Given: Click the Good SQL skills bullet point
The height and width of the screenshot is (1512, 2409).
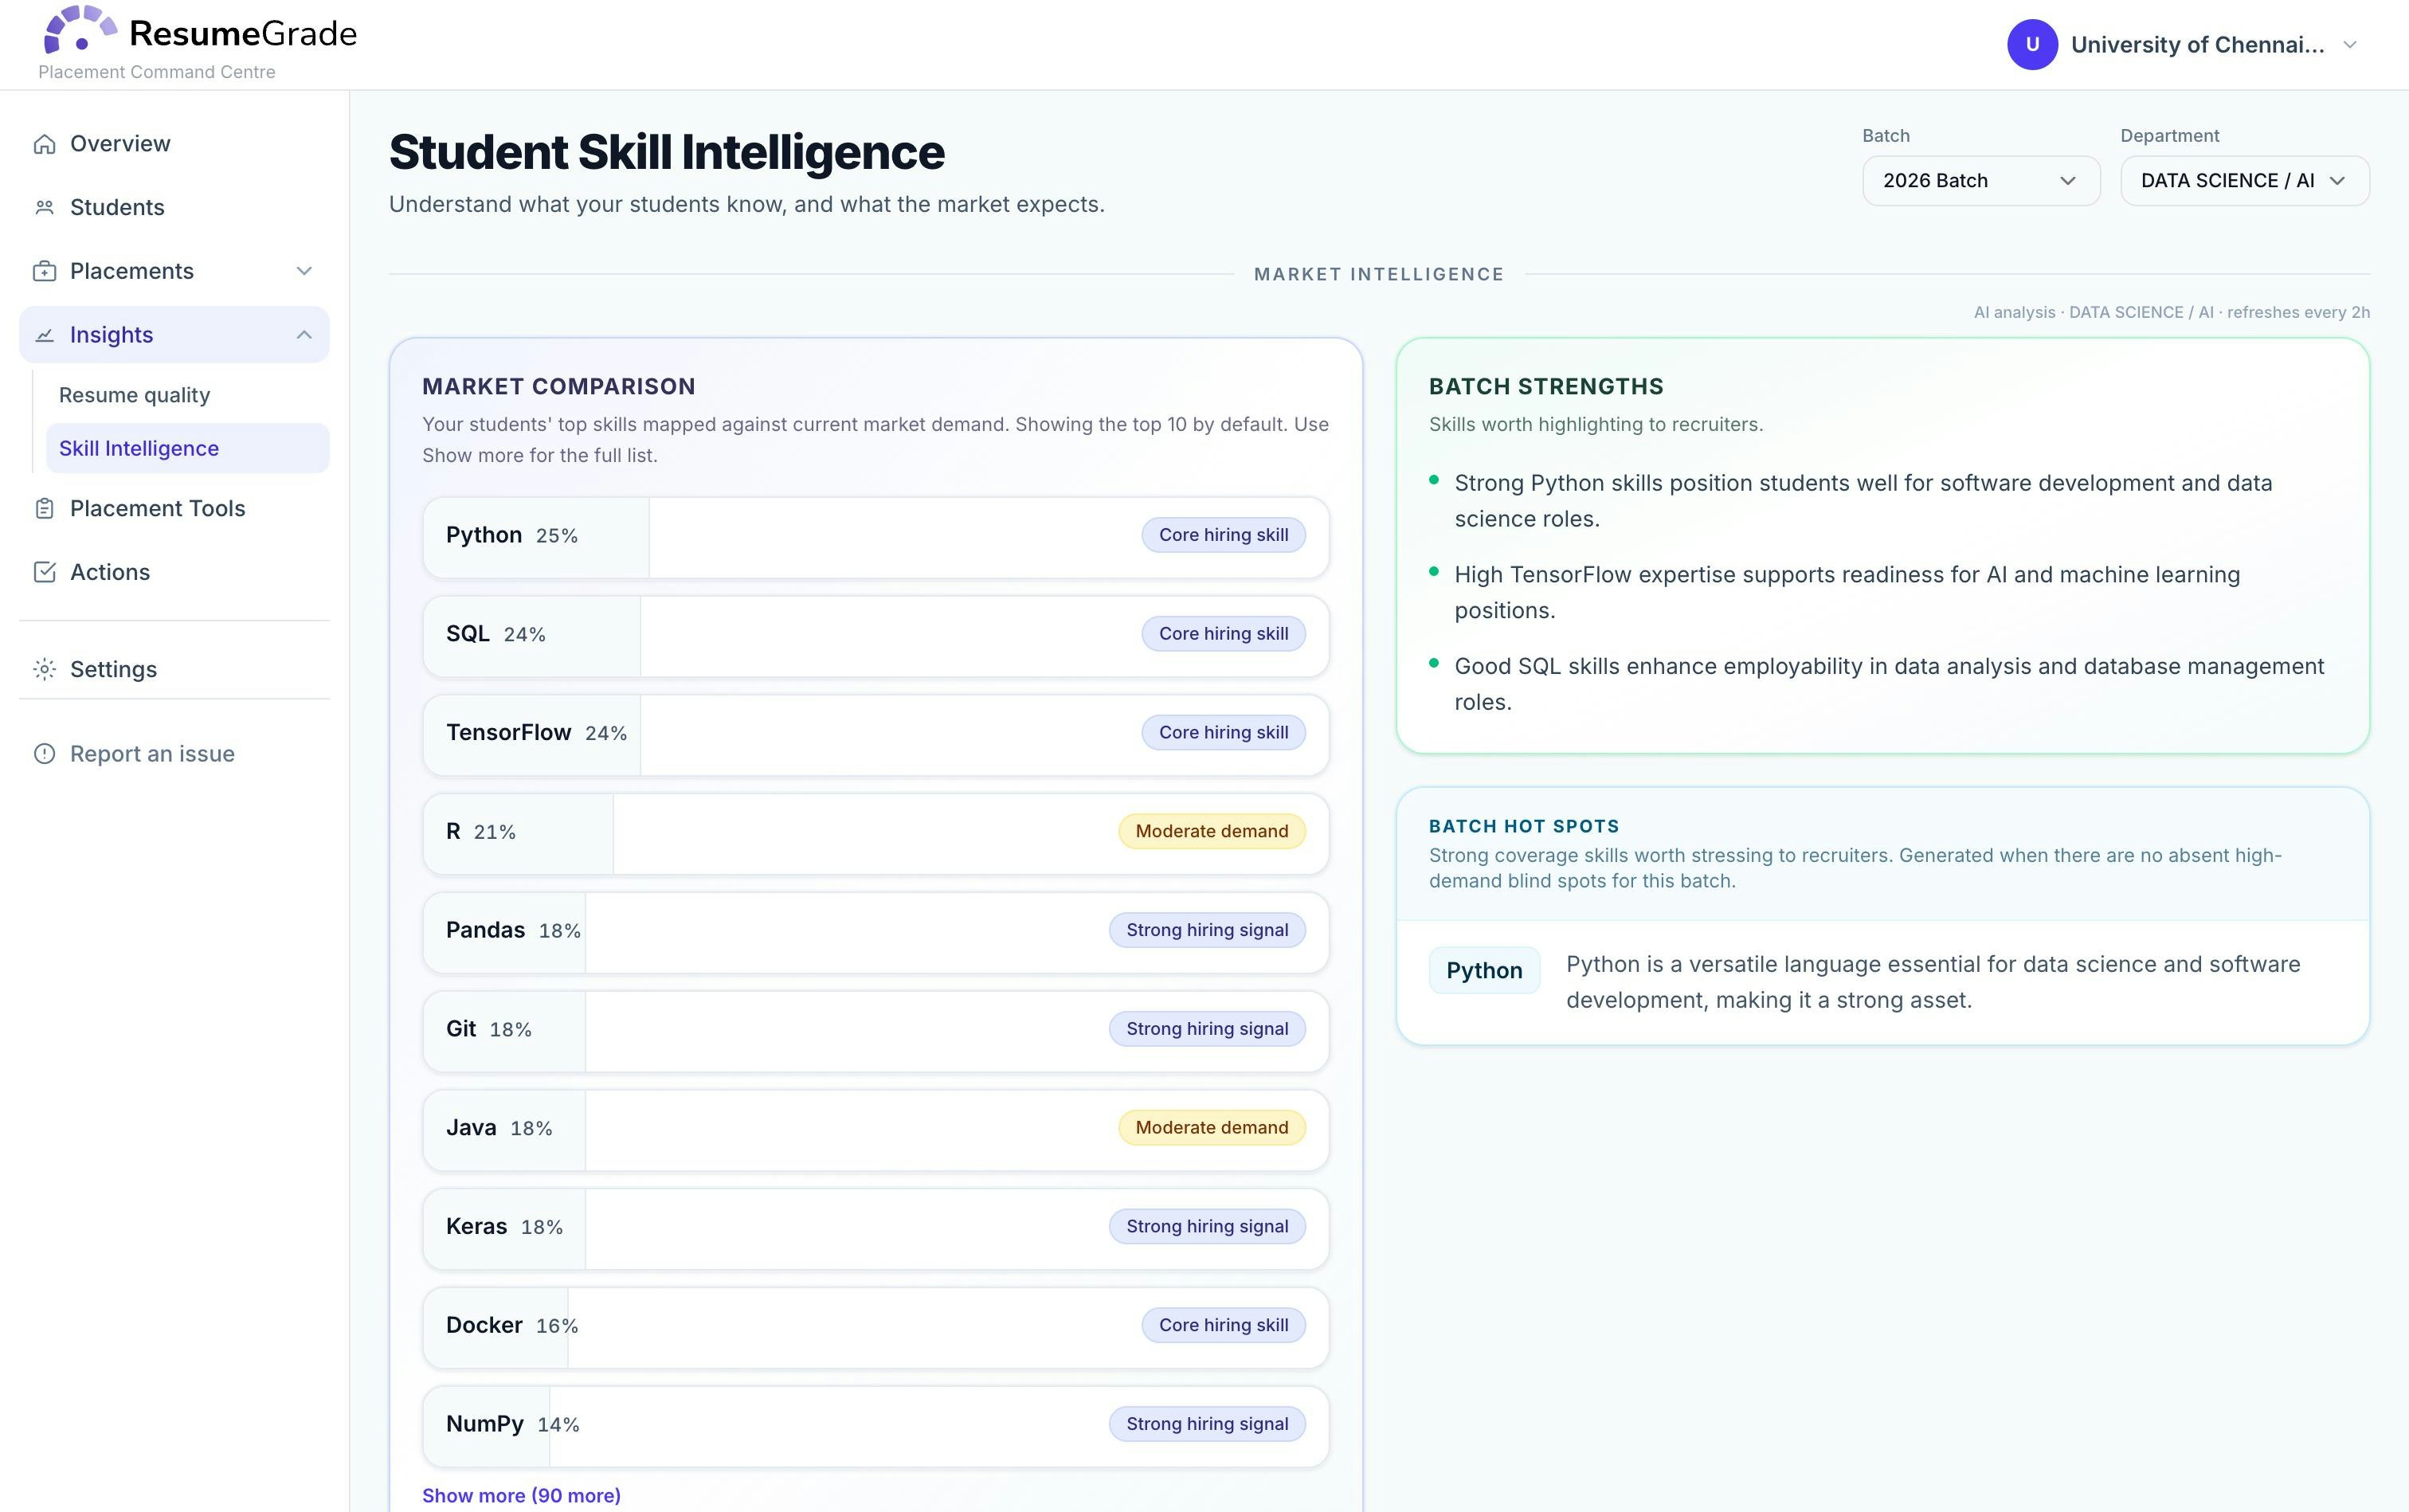Looking at the screenshot, I should [1889, 685].
